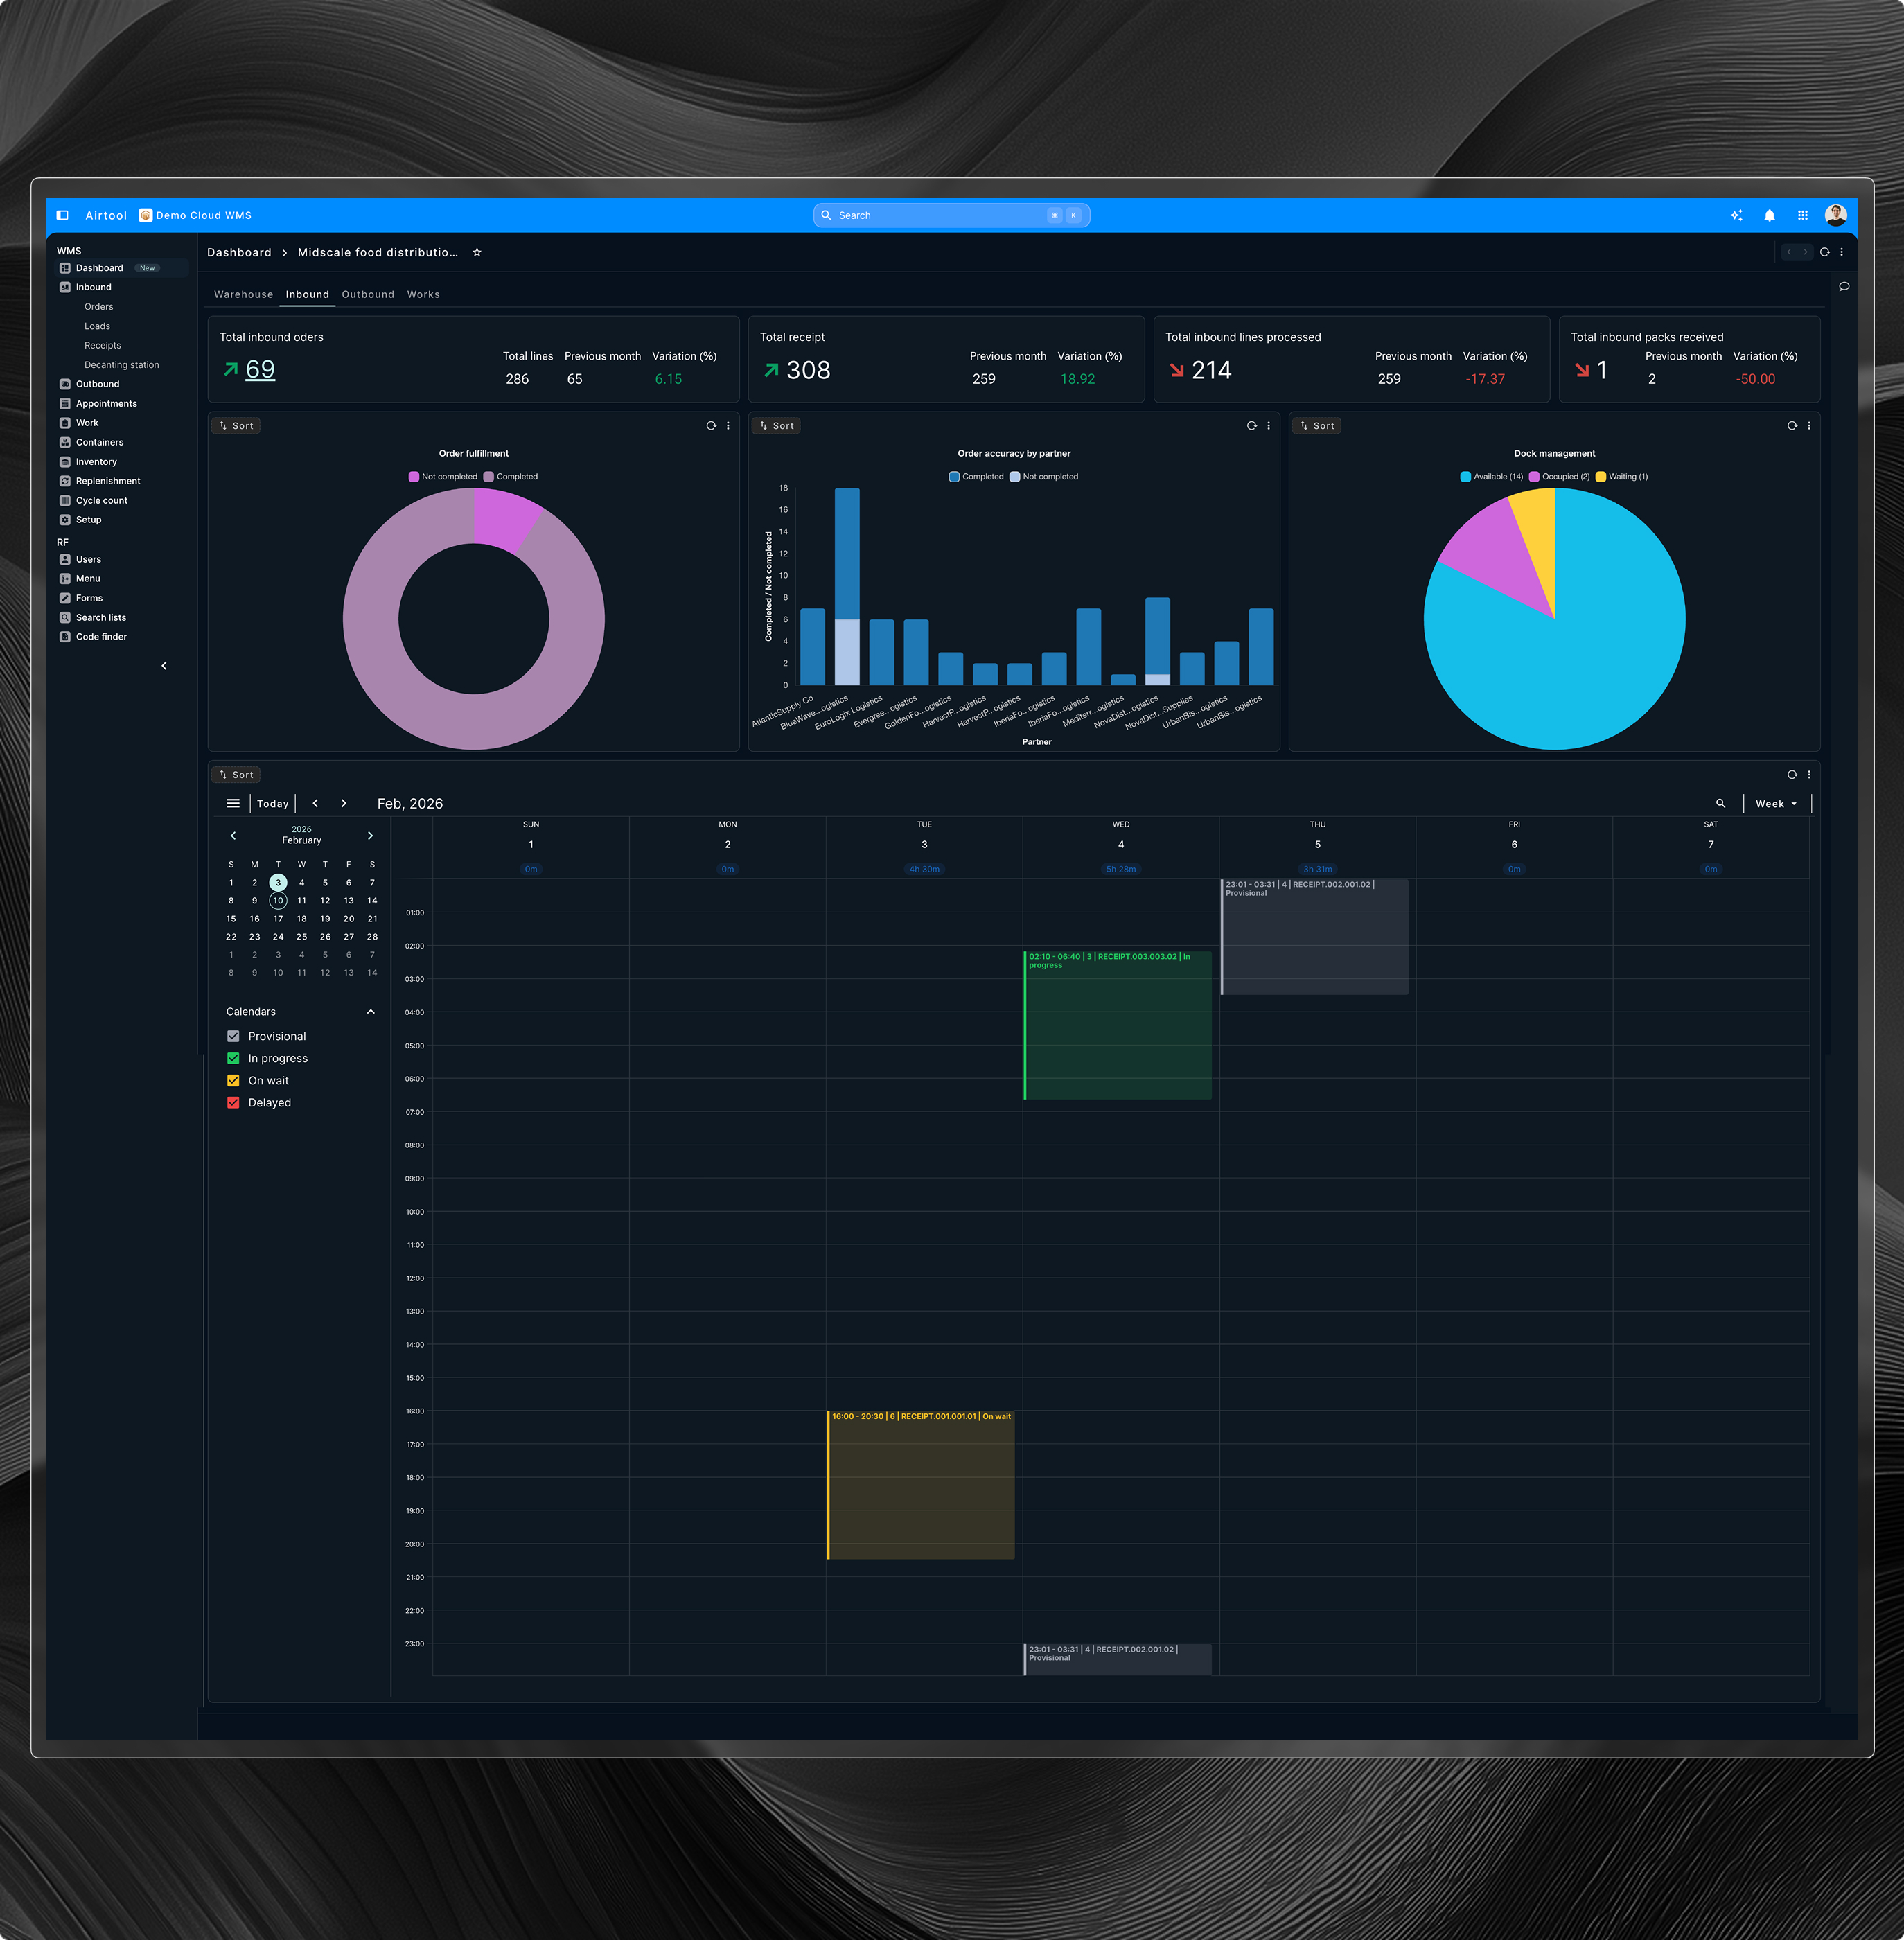This screenshot has width=1904, height=1940.
Task: Click the AI sparkle assistant icon
Action: (1736, 215)
